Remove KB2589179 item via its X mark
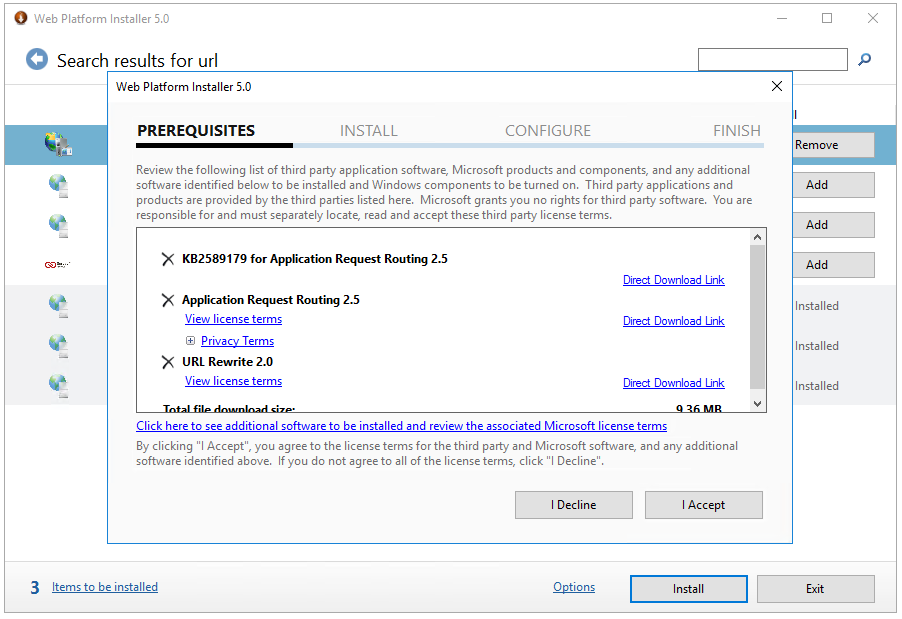902x619 pixels. pos(168,259)
